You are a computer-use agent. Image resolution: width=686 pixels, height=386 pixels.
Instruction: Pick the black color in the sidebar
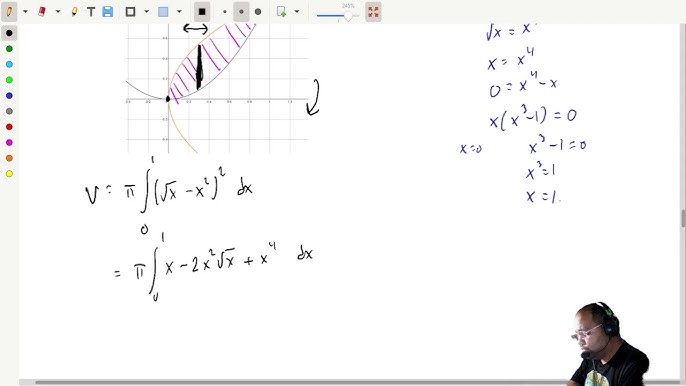(9, 33)
